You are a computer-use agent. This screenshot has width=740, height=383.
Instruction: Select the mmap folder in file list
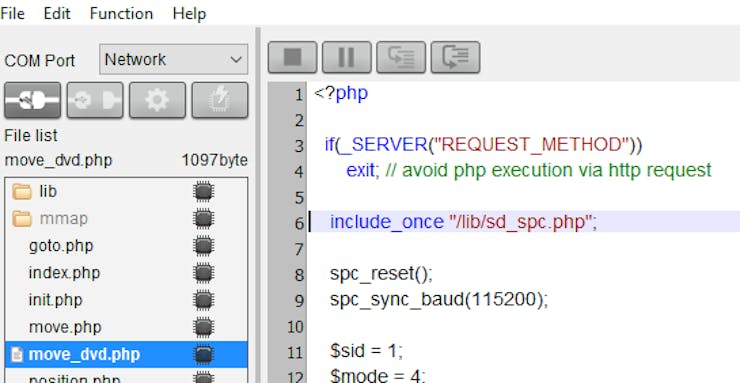point(126,219)
